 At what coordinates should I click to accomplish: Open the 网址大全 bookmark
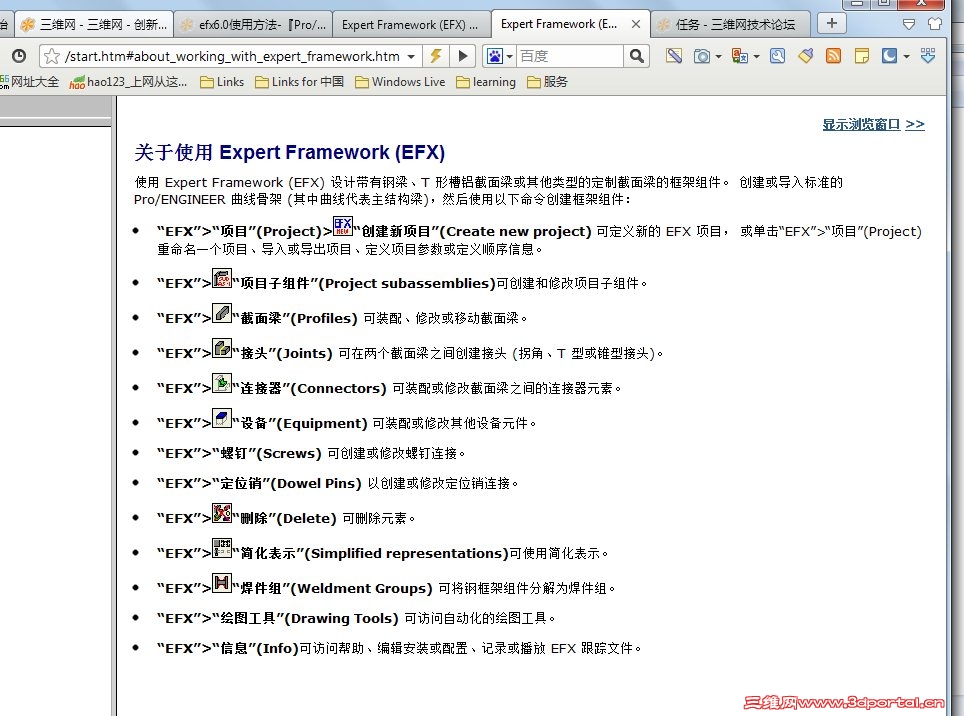[x=30, y=82]
